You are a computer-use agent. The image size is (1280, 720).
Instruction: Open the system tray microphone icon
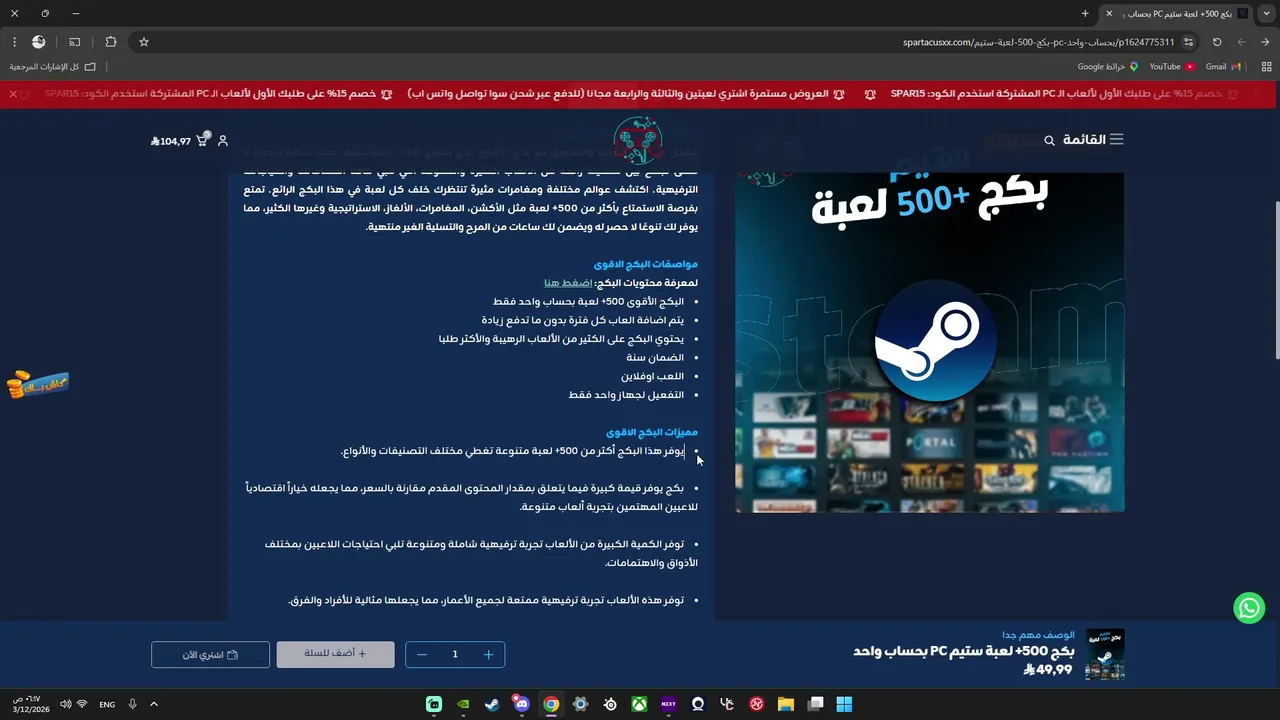click(x=132, y=704)
